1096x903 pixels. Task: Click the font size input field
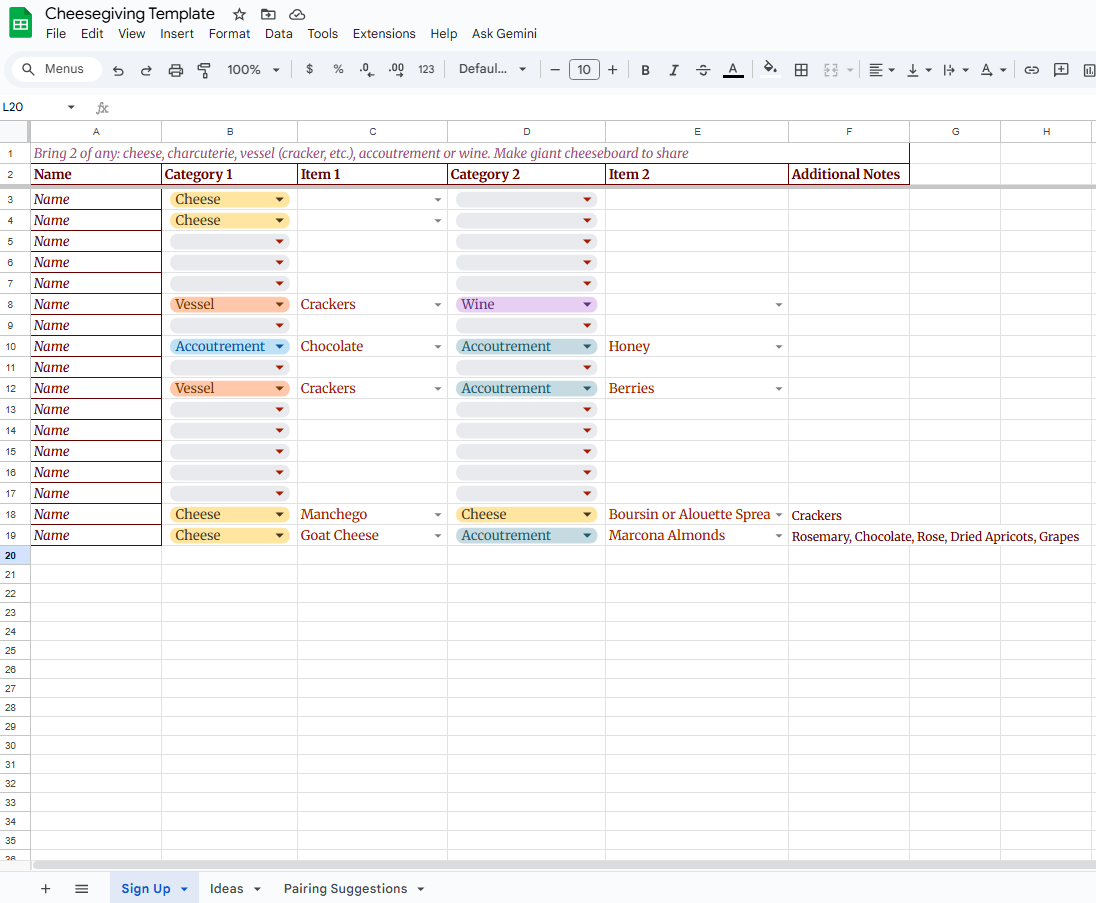pyautogui.click(x=583, y=70)
